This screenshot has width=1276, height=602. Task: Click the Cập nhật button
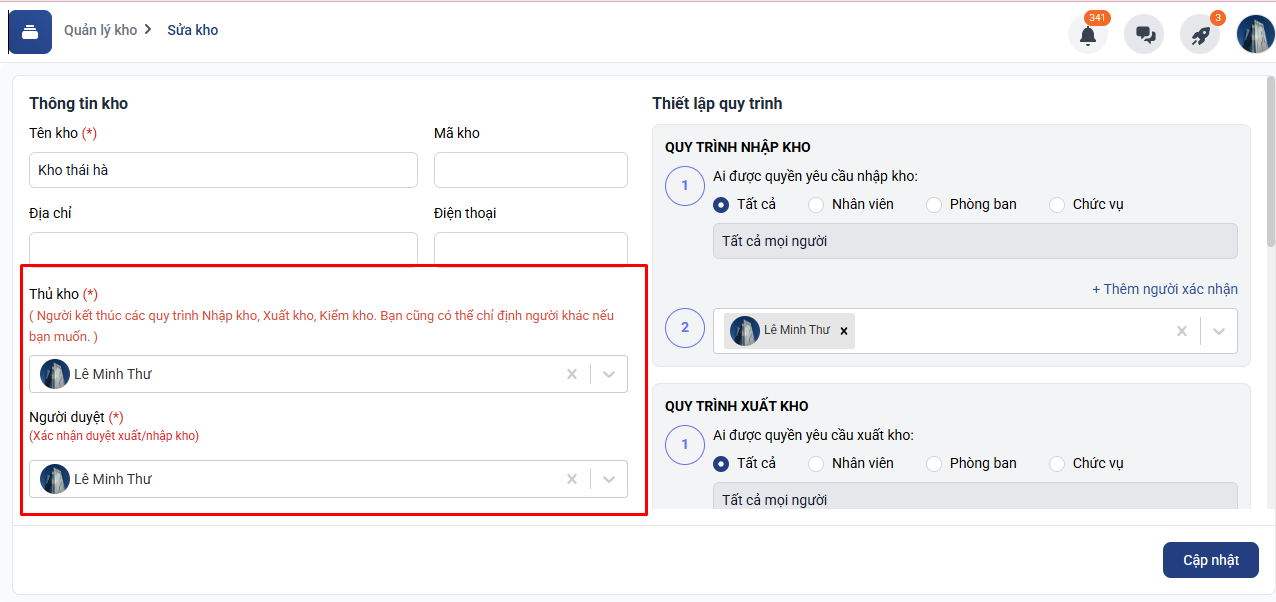coord(1210,560)
